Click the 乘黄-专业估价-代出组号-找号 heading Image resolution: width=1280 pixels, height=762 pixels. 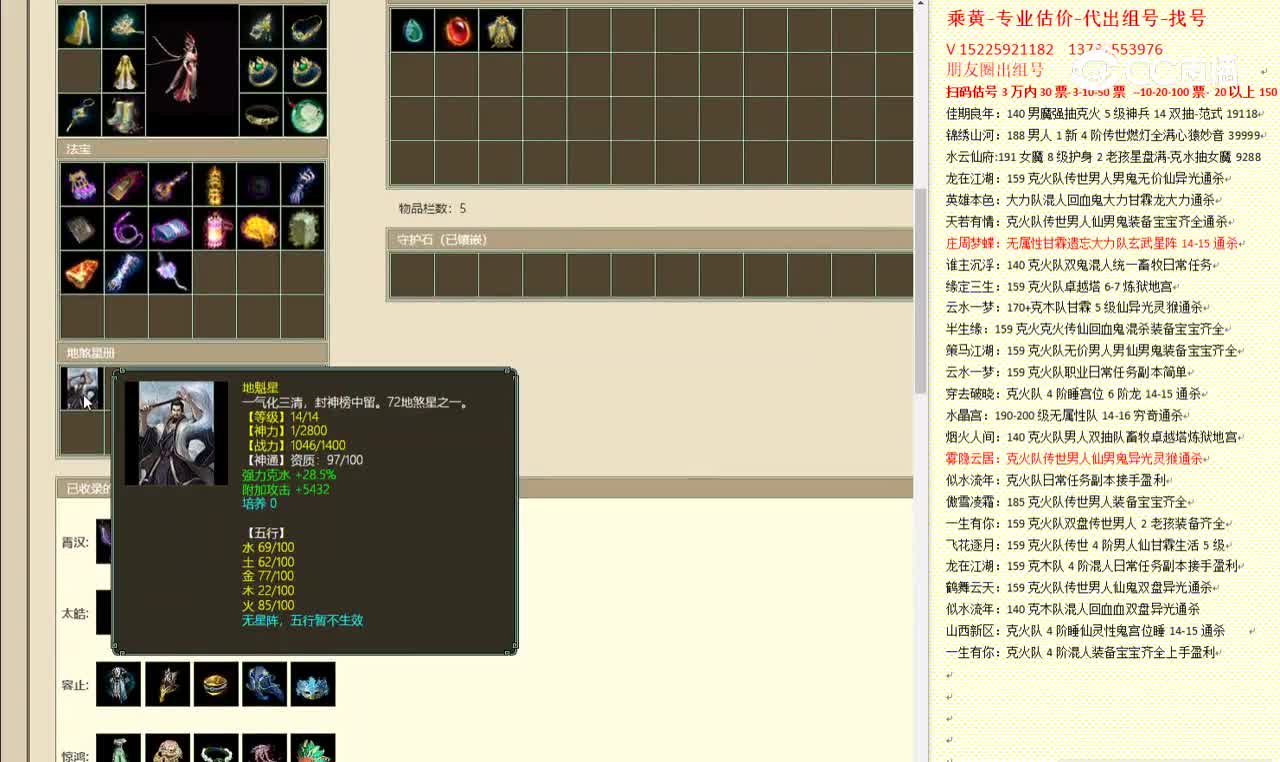pyautogui.click(x=1076, y=19)
